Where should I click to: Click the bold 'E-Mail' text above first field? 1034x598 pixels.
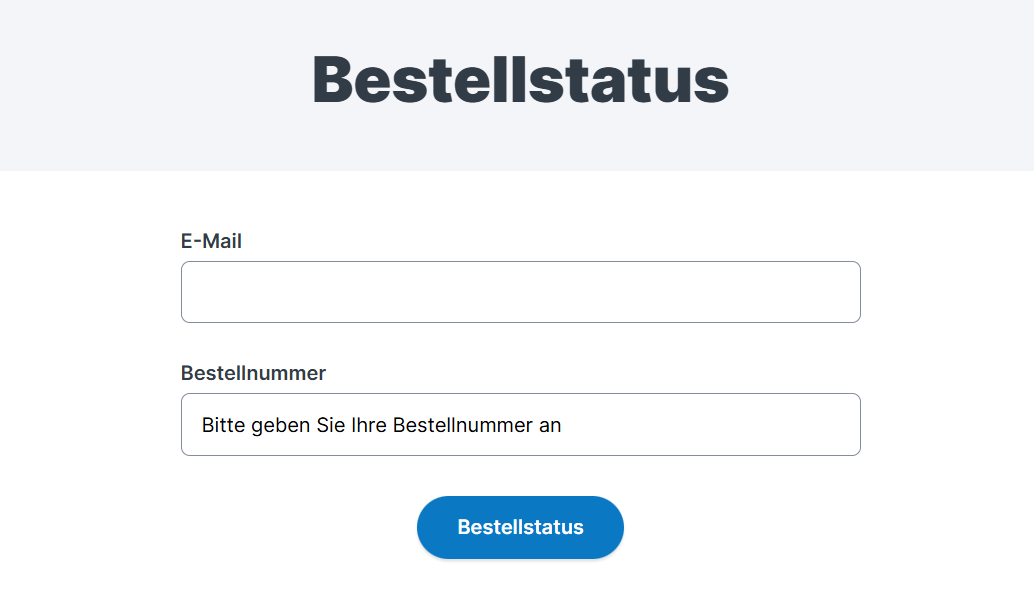211,241
